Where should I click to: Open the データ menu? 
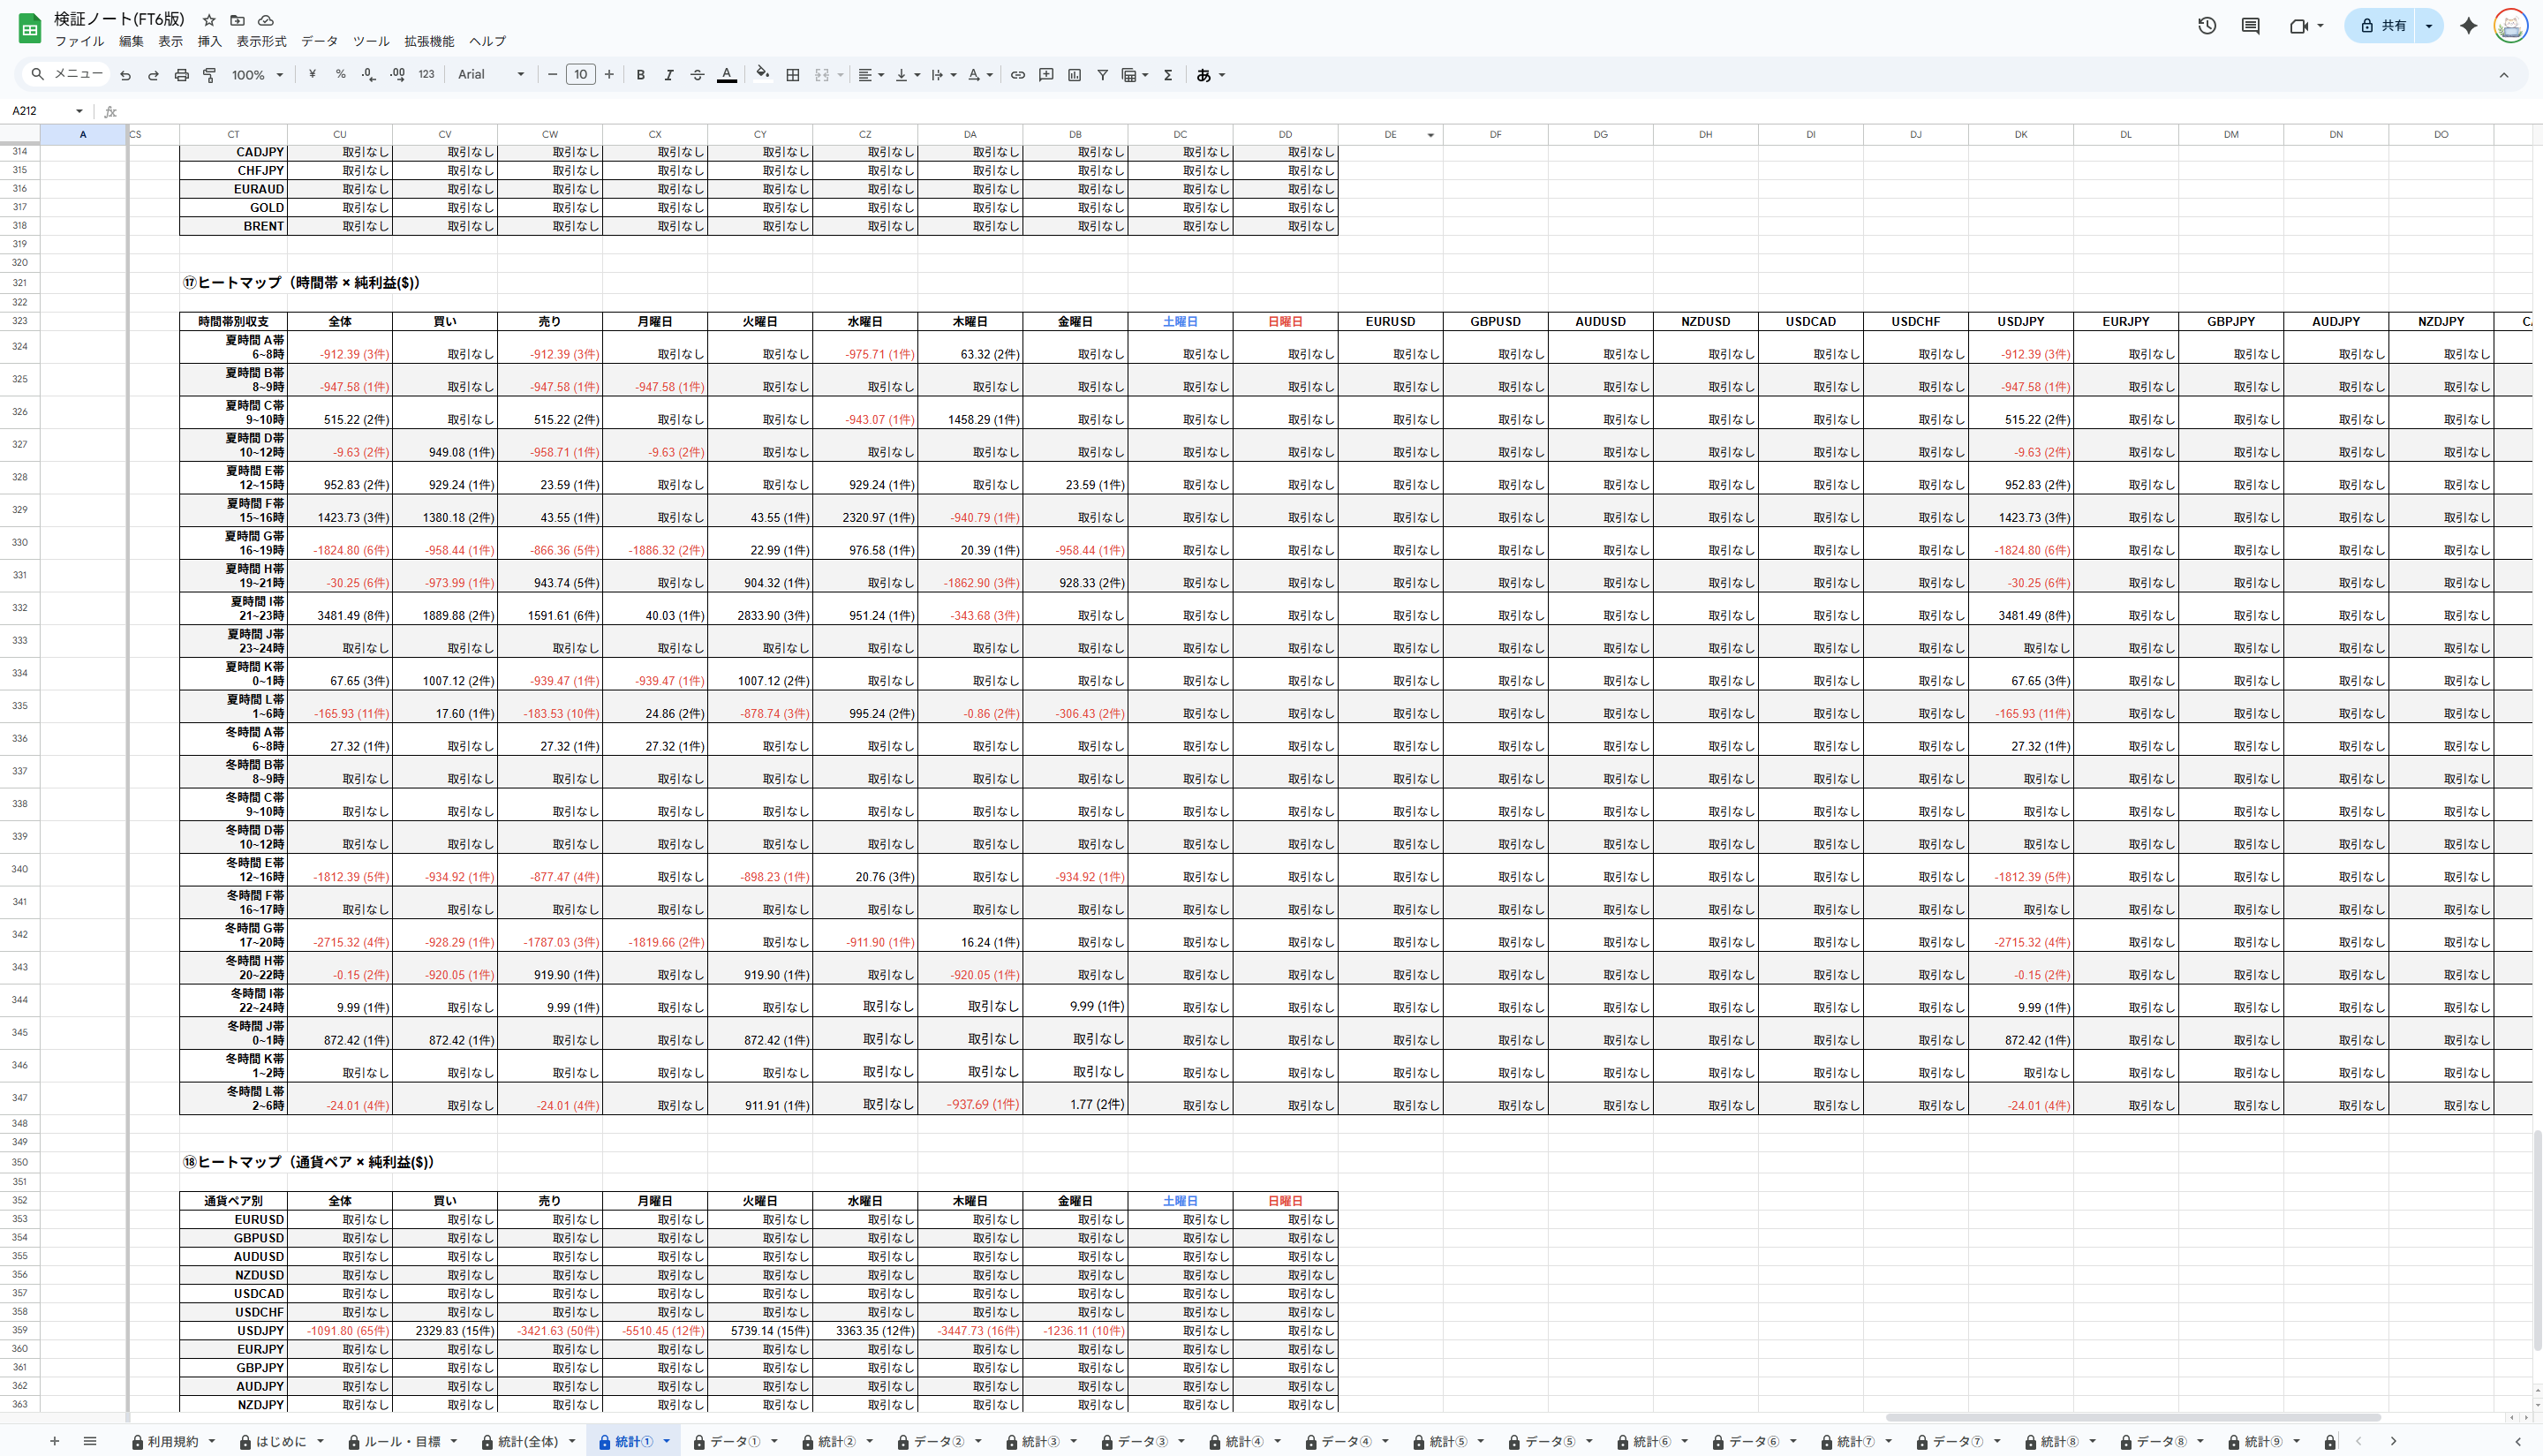click(319, 41)
